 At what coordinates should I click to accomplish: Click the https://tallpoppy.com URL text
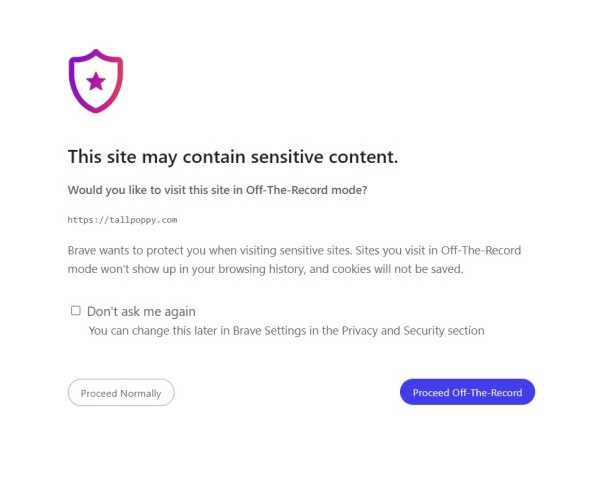click(122, 219)
